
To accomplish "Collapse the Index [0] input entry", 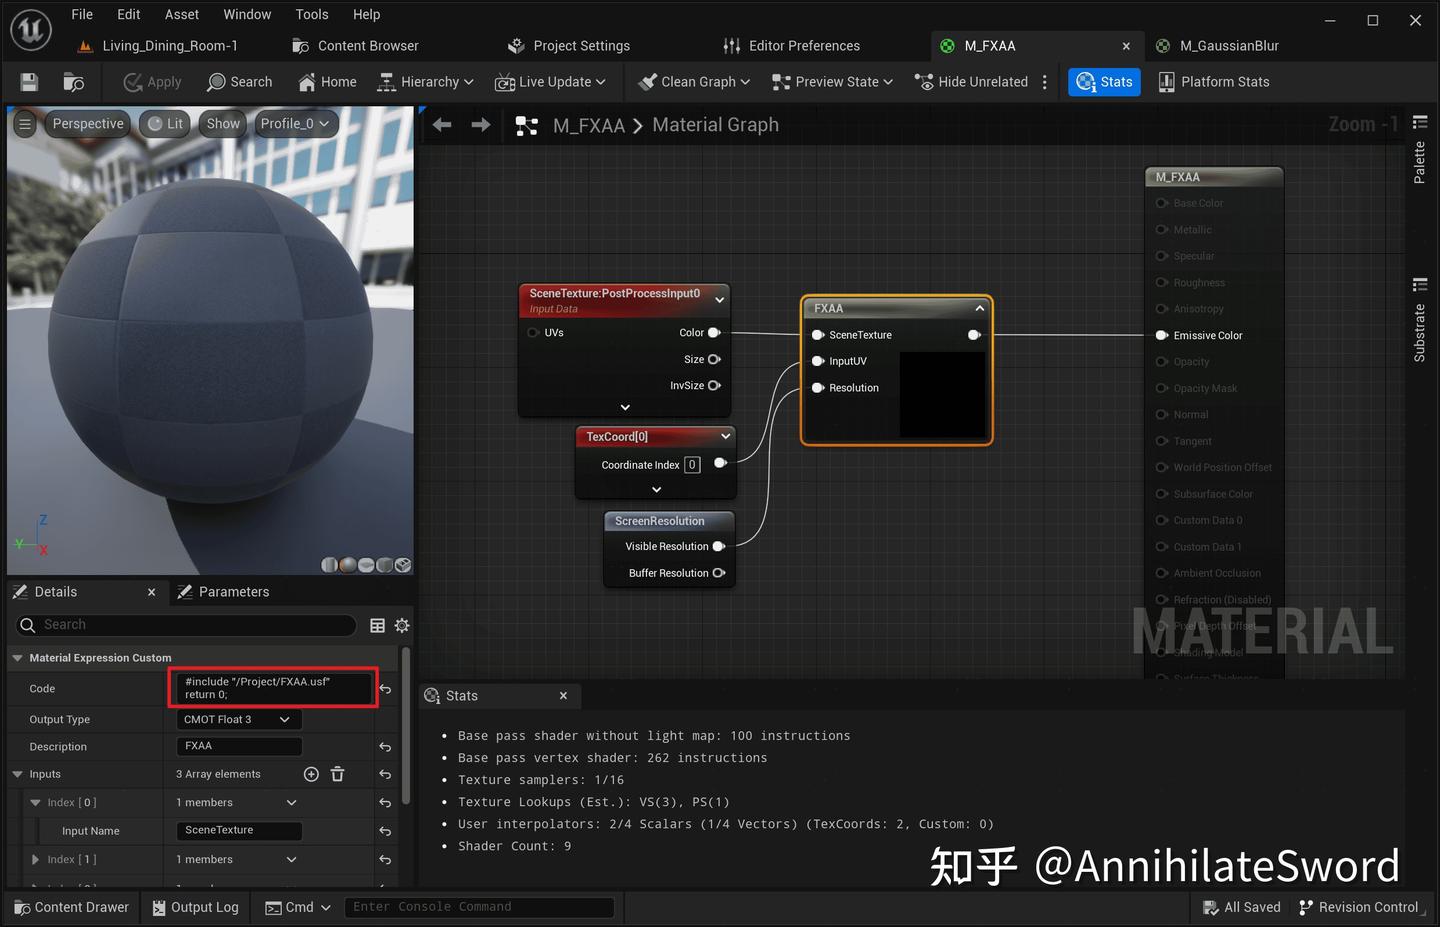I will point(37,802).
